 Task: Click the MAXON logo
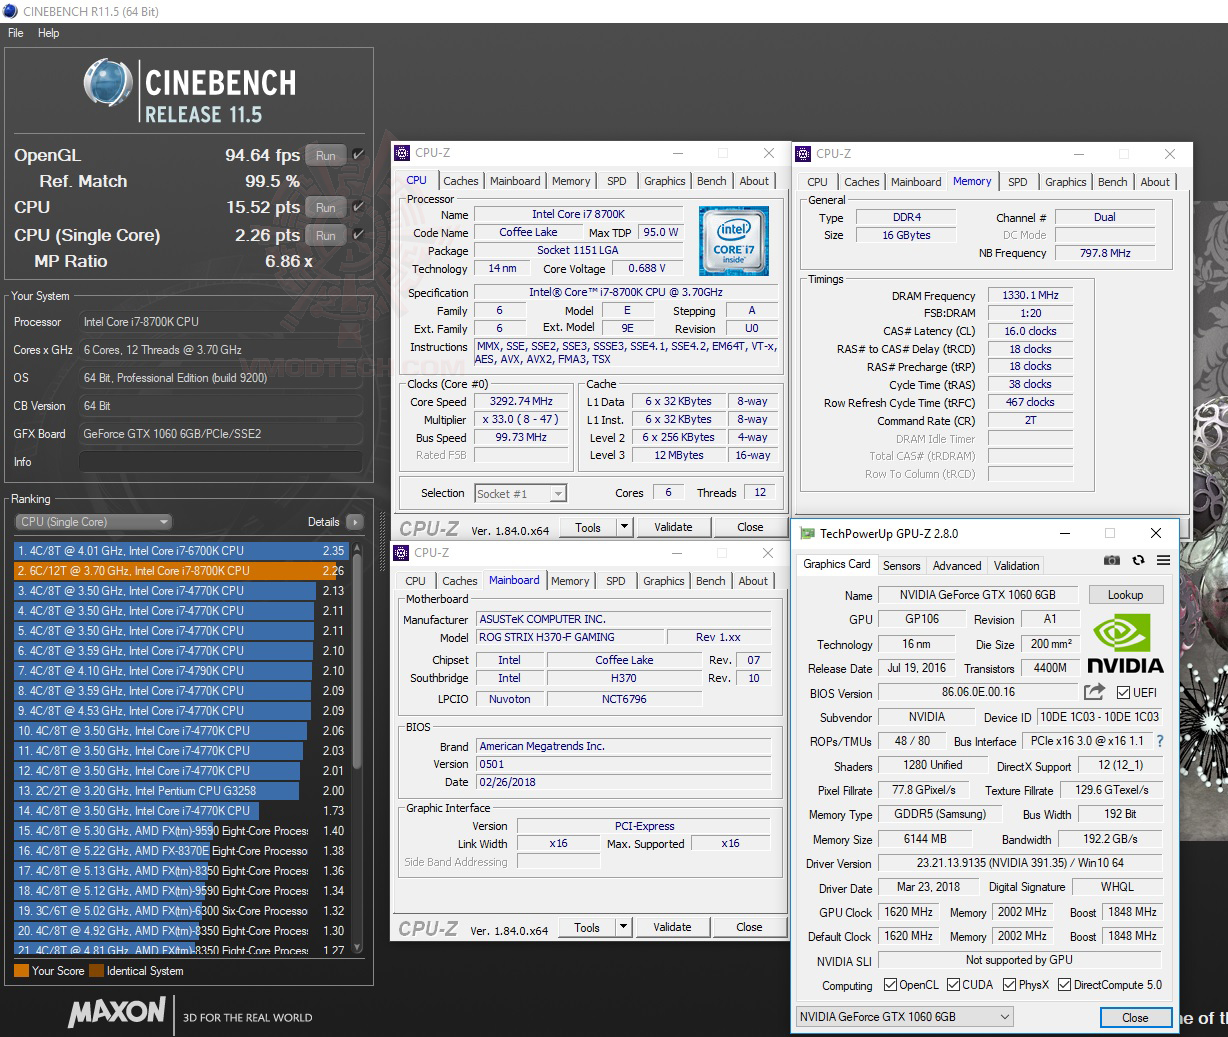point(117,1013)
